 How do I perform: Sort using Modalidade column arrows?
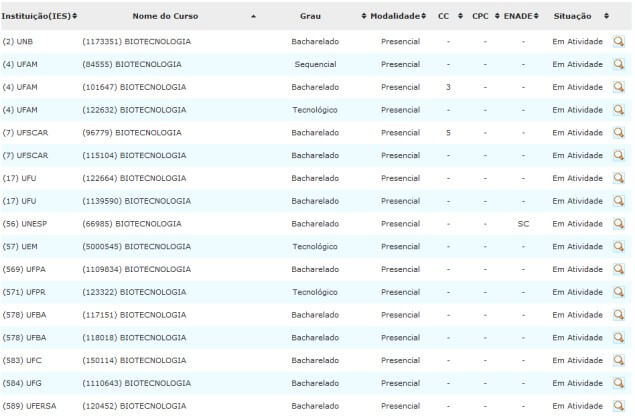(423, 16)
